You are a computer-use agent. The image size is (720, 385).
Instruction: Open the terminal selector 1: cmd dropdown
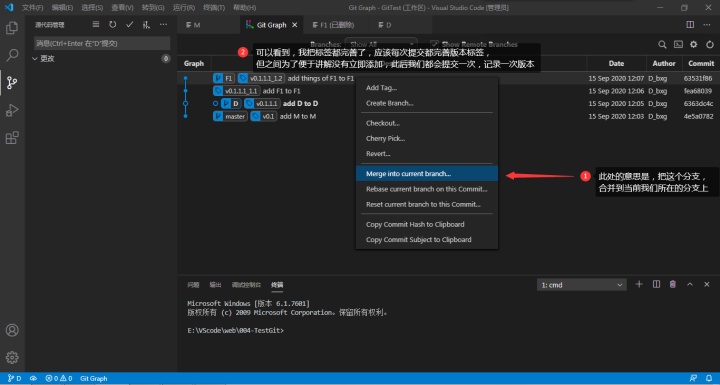click(581, 285)
